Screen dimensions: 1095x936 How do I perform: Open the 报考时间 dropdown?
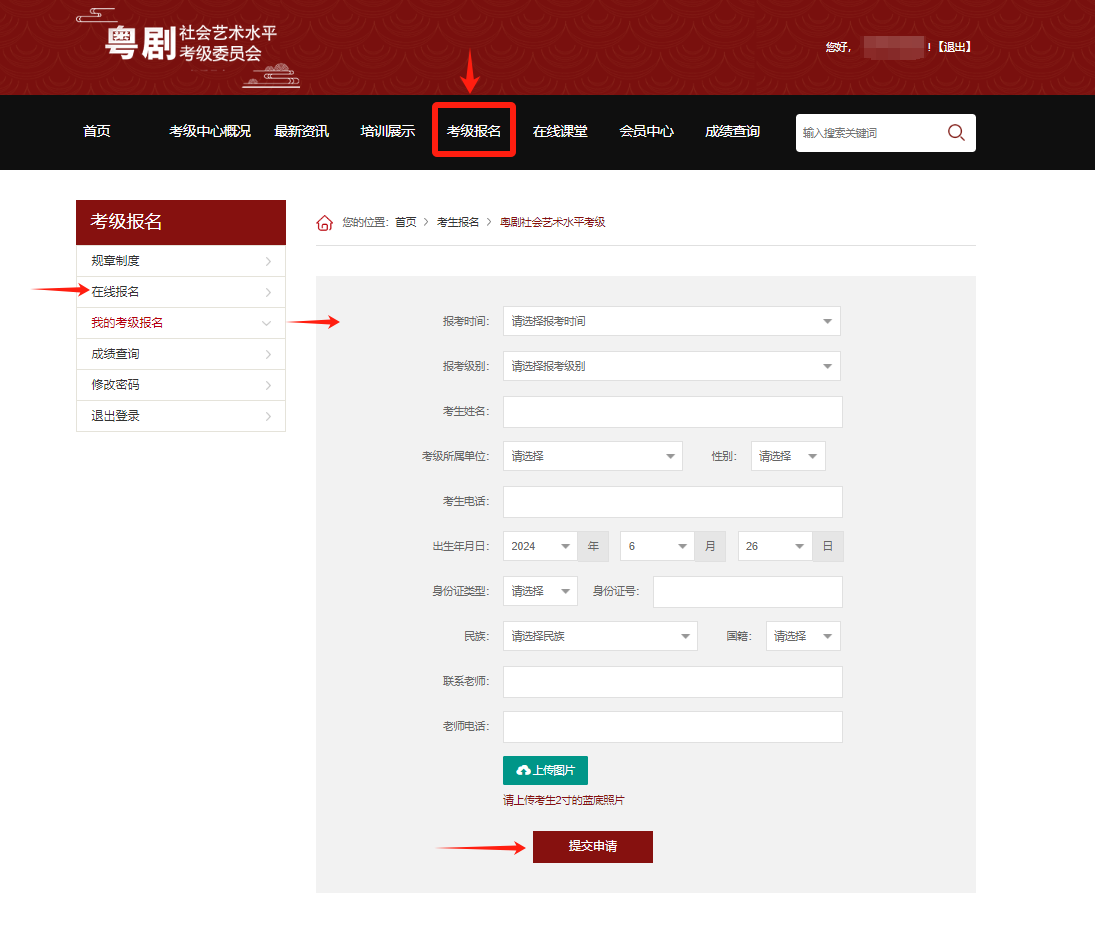671,321
